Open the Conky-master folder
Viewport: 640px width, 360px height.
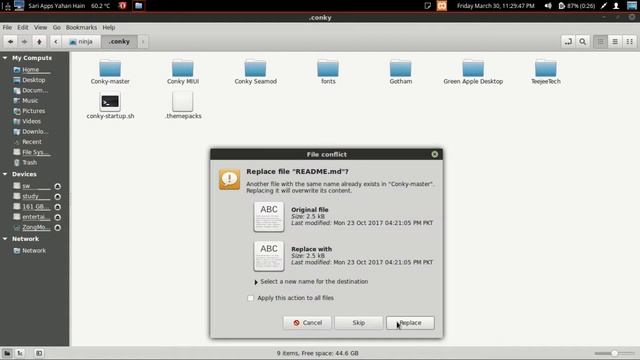click(110, 72)
